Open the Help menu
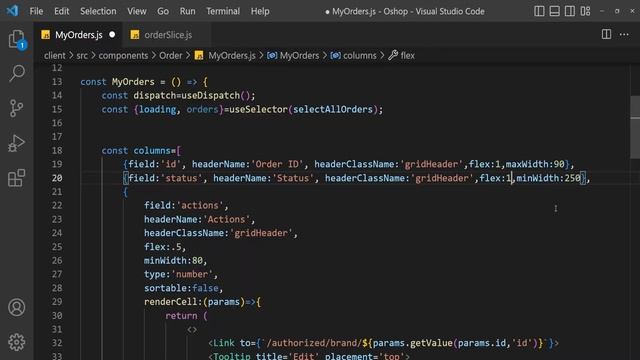The width and height of the screenshot is (640, 360). point(260,11)
